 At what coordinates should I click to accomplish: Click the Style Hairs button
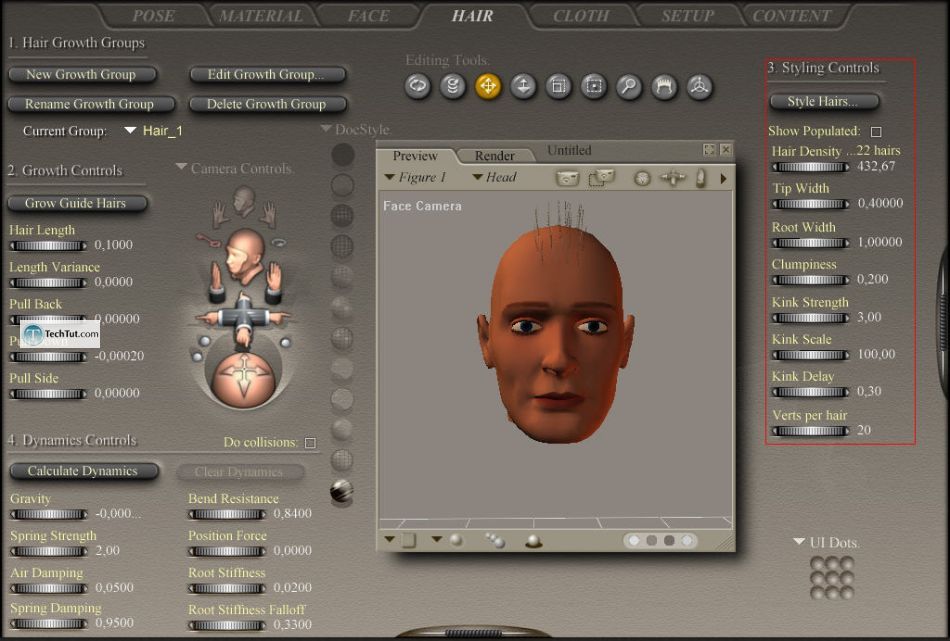point(823,102)
